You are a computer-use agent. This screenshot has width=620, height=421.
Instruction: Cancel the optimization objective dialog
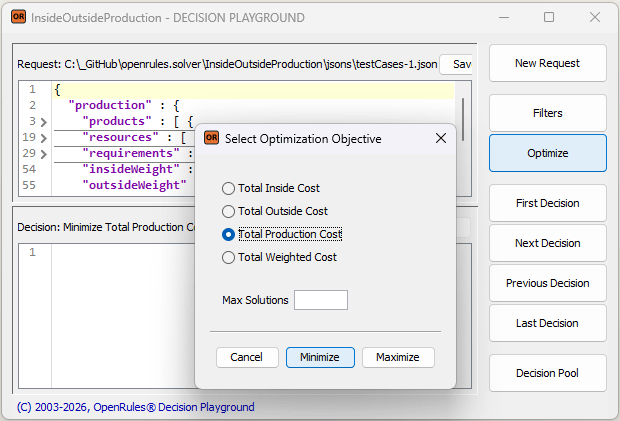(x=246, y=357)
